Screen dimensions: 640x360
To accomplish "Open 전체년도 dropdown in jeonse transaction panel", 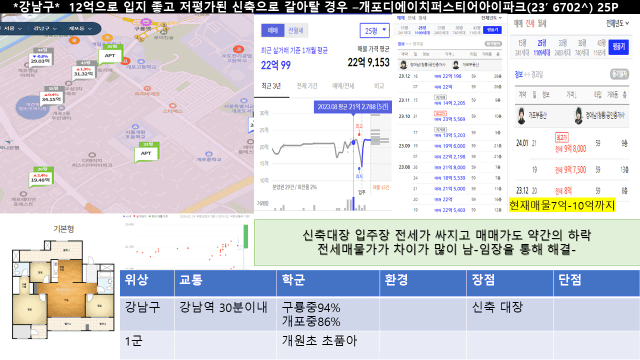I will pyautogui.click(x=618, y=24).
